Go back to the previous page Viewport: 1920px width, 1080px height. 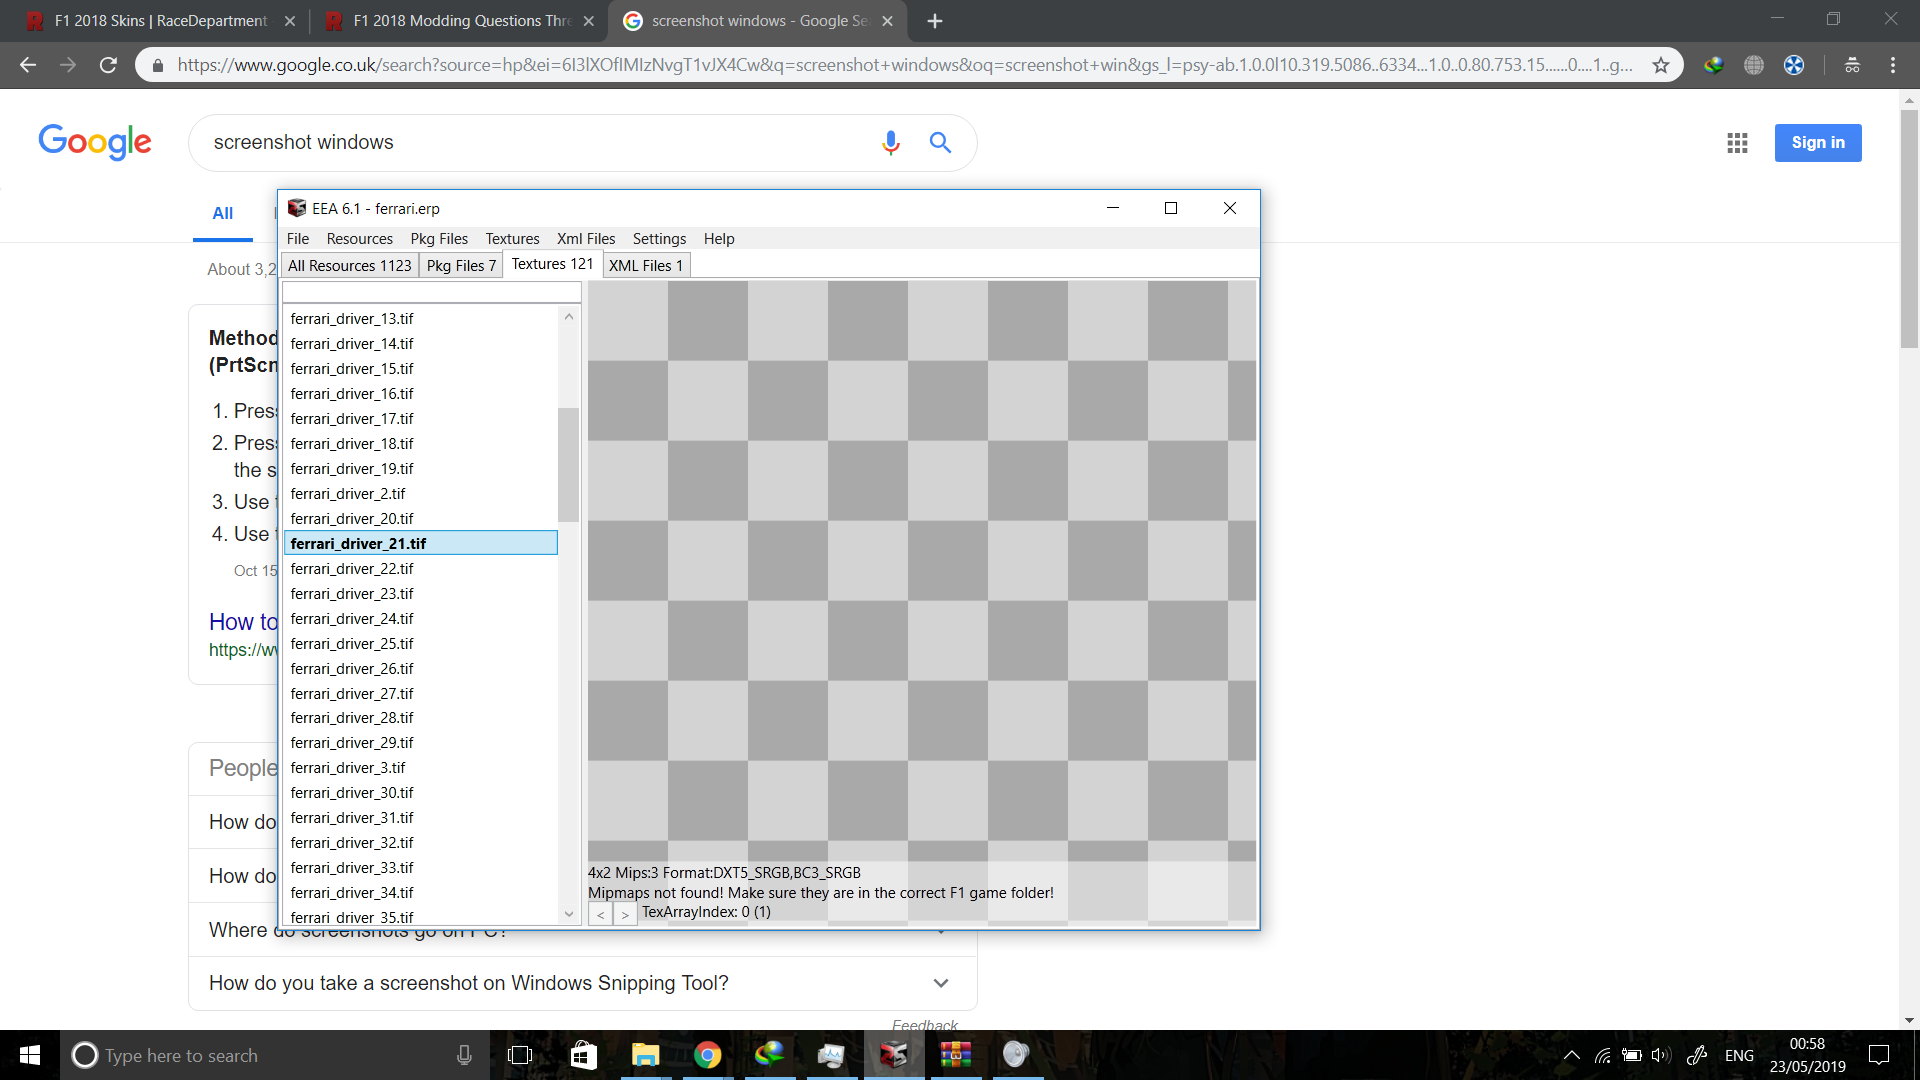tap(28, 65)
